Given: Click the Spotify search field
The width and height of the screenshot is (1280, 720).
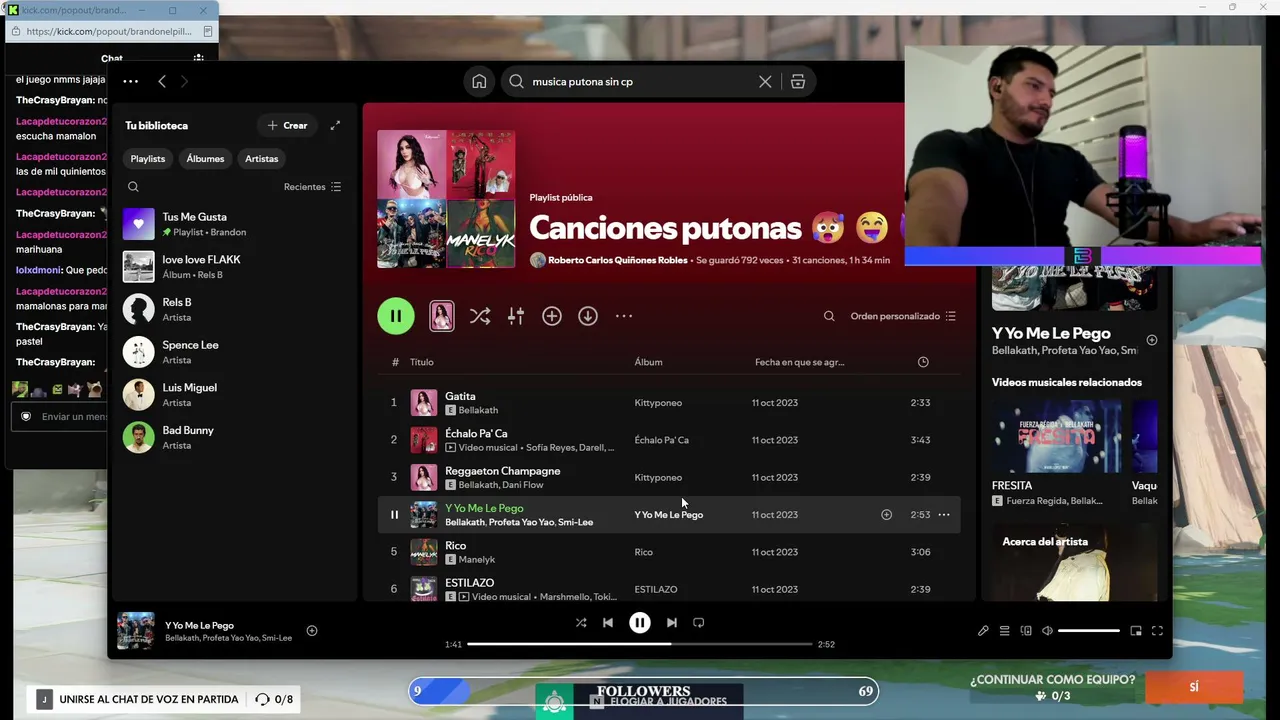Looking at the screenshot, I should [x=641, y=82].
